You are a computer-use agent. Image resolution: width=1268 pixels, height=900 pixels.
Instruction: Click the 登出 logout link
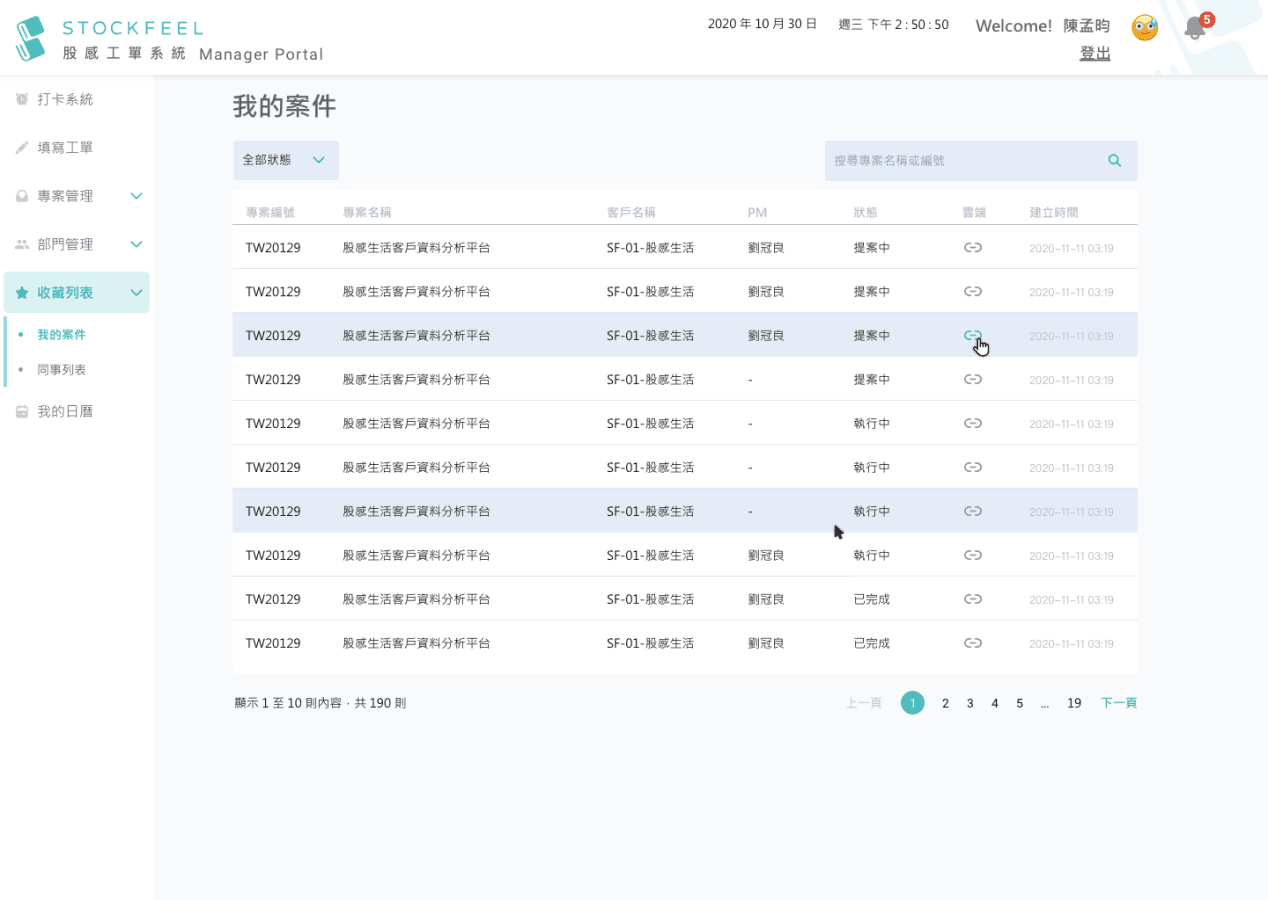pos(1095,54)
